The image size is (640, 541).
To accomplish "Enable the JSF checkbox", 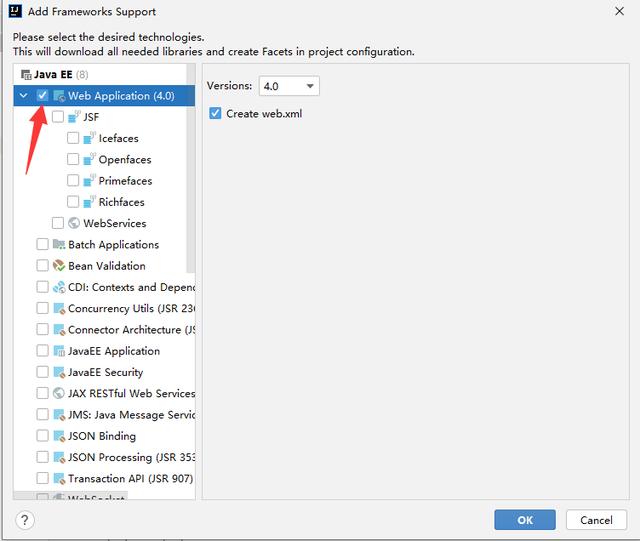I will pyautogui.click(x=58, y=117).
